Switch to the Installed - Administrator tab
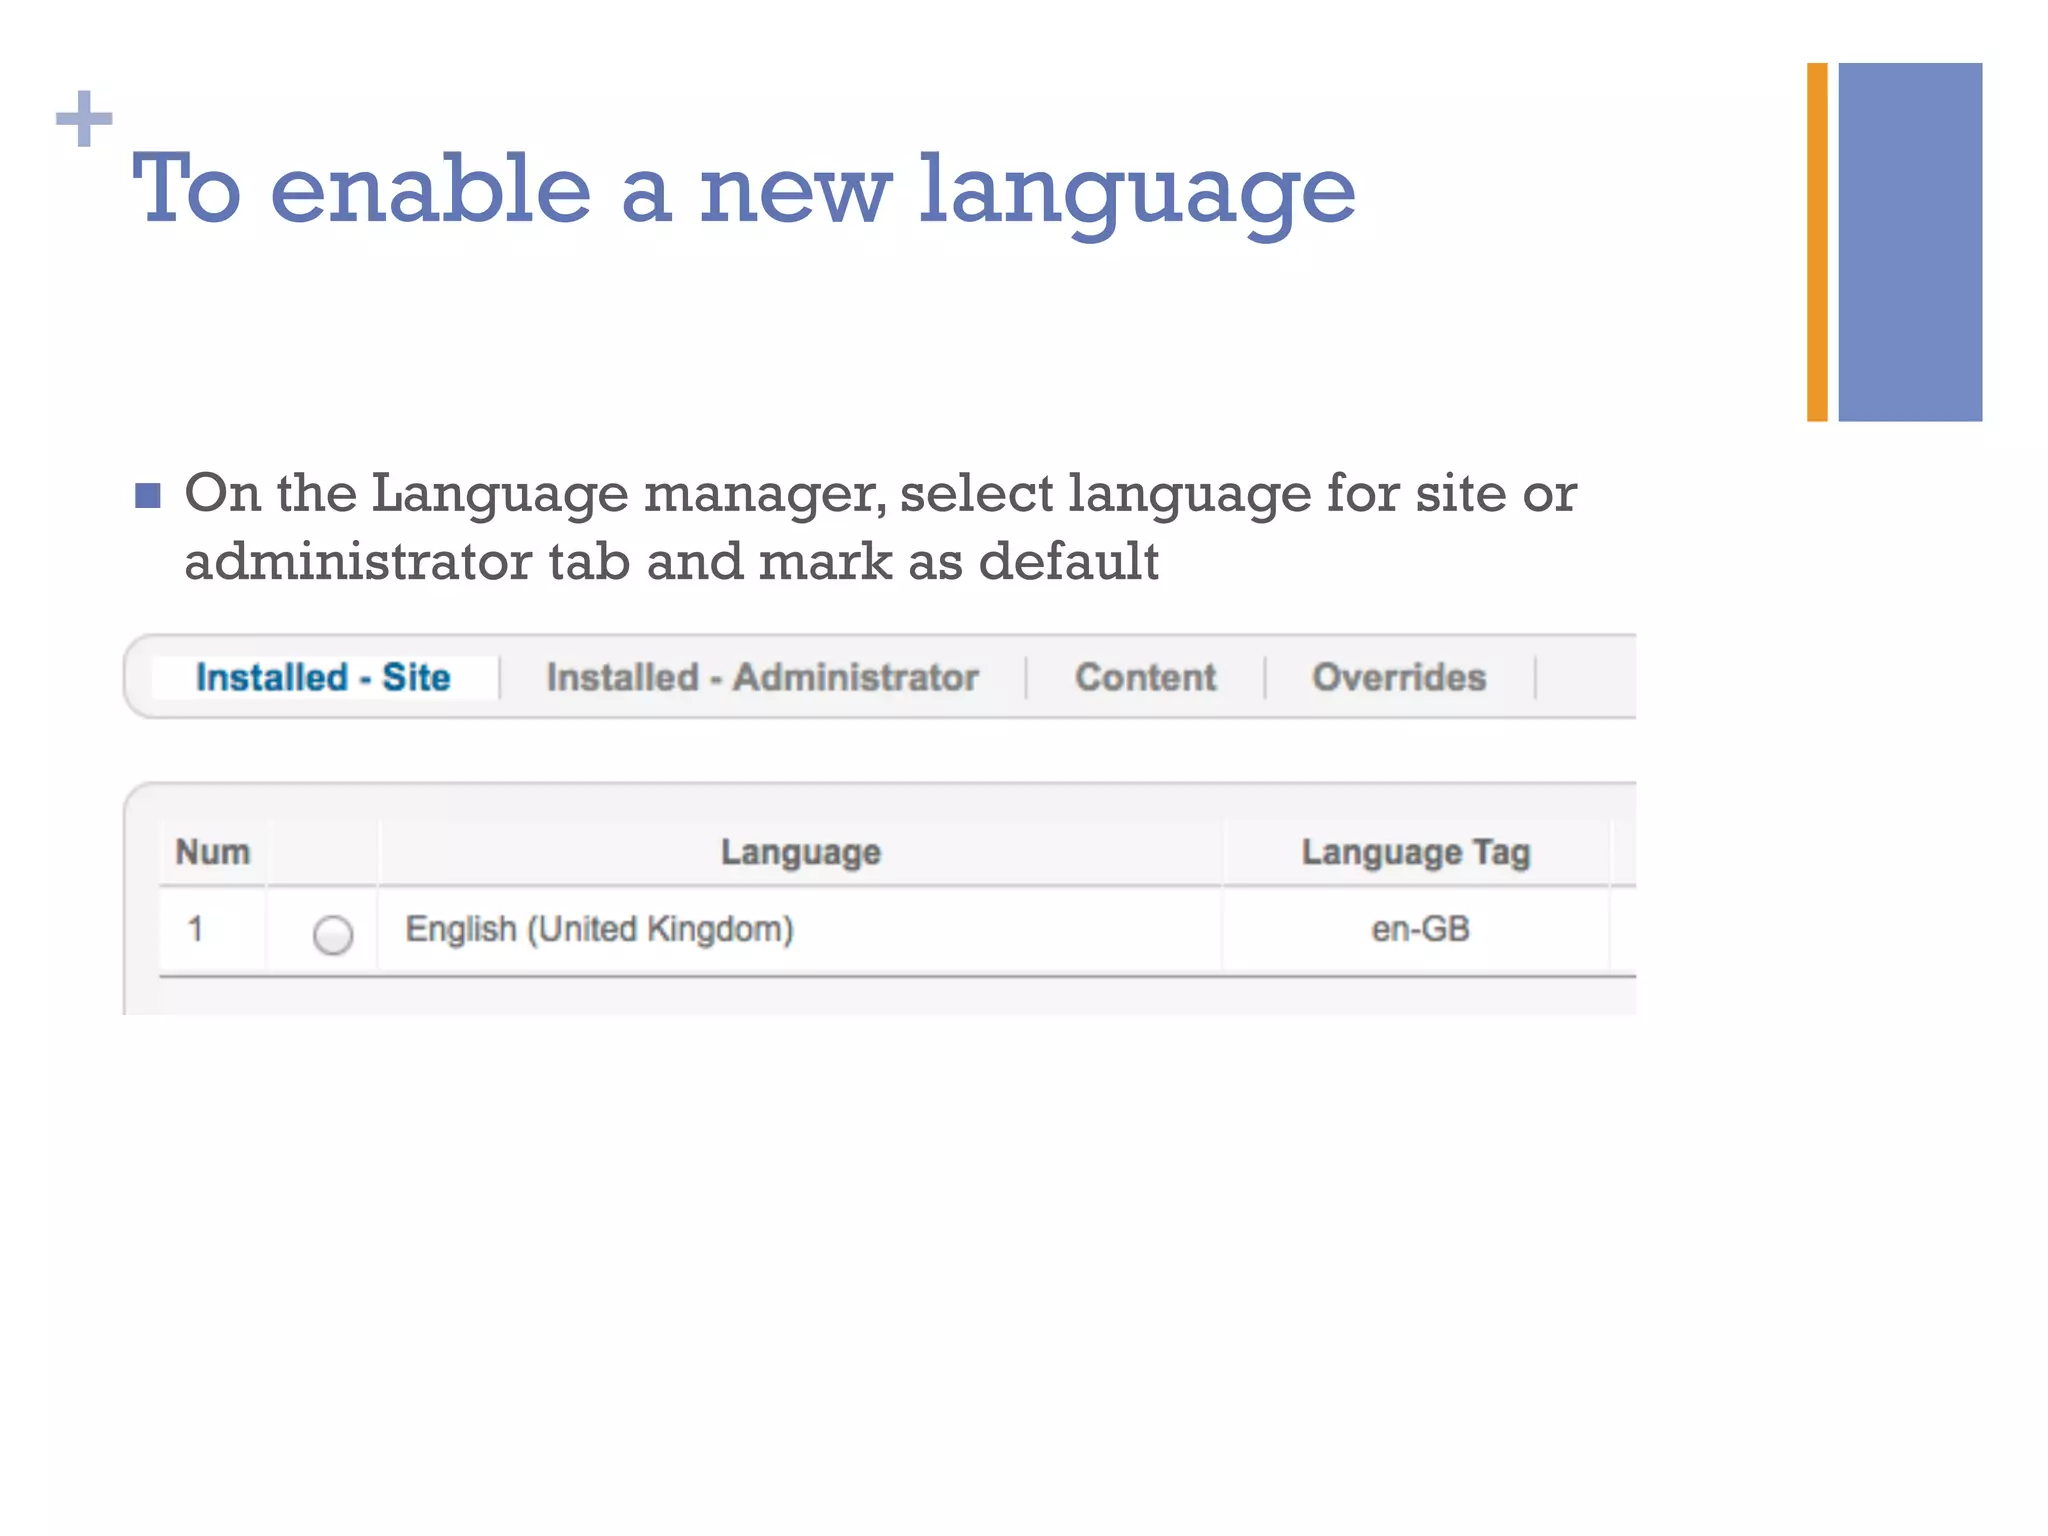This screenshot has height=1536, width=2048. click(762, 677)
